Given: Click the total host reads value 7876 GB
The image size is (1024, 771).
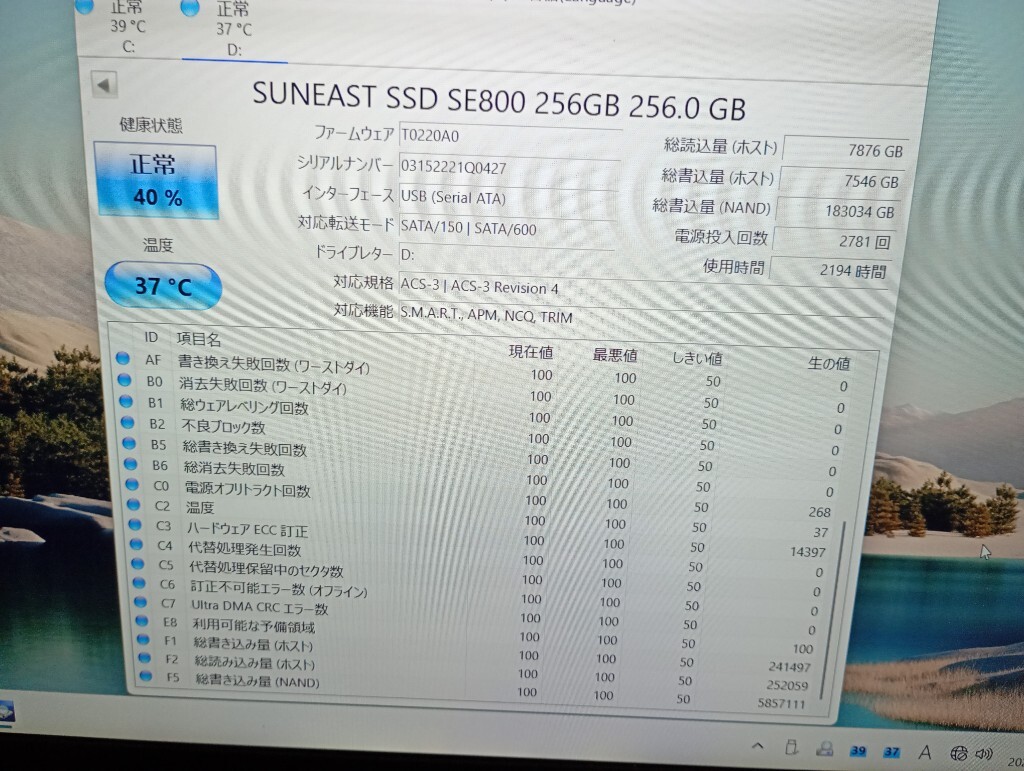Looking at the screenshot, I should (x=844, y=149).
